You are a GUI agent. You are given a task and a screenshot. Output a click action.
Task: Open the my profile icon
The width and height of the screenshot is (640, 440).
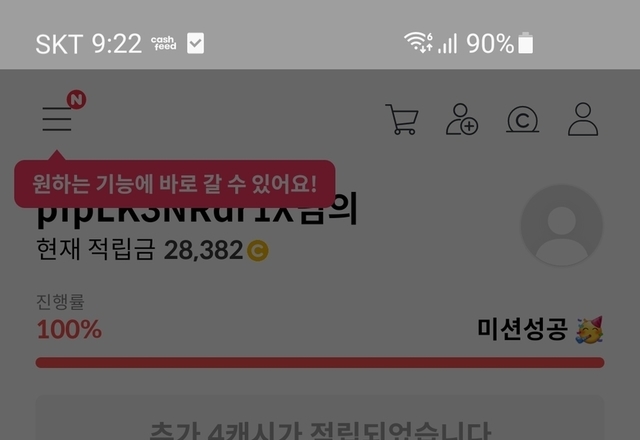(x=583, y=119)
